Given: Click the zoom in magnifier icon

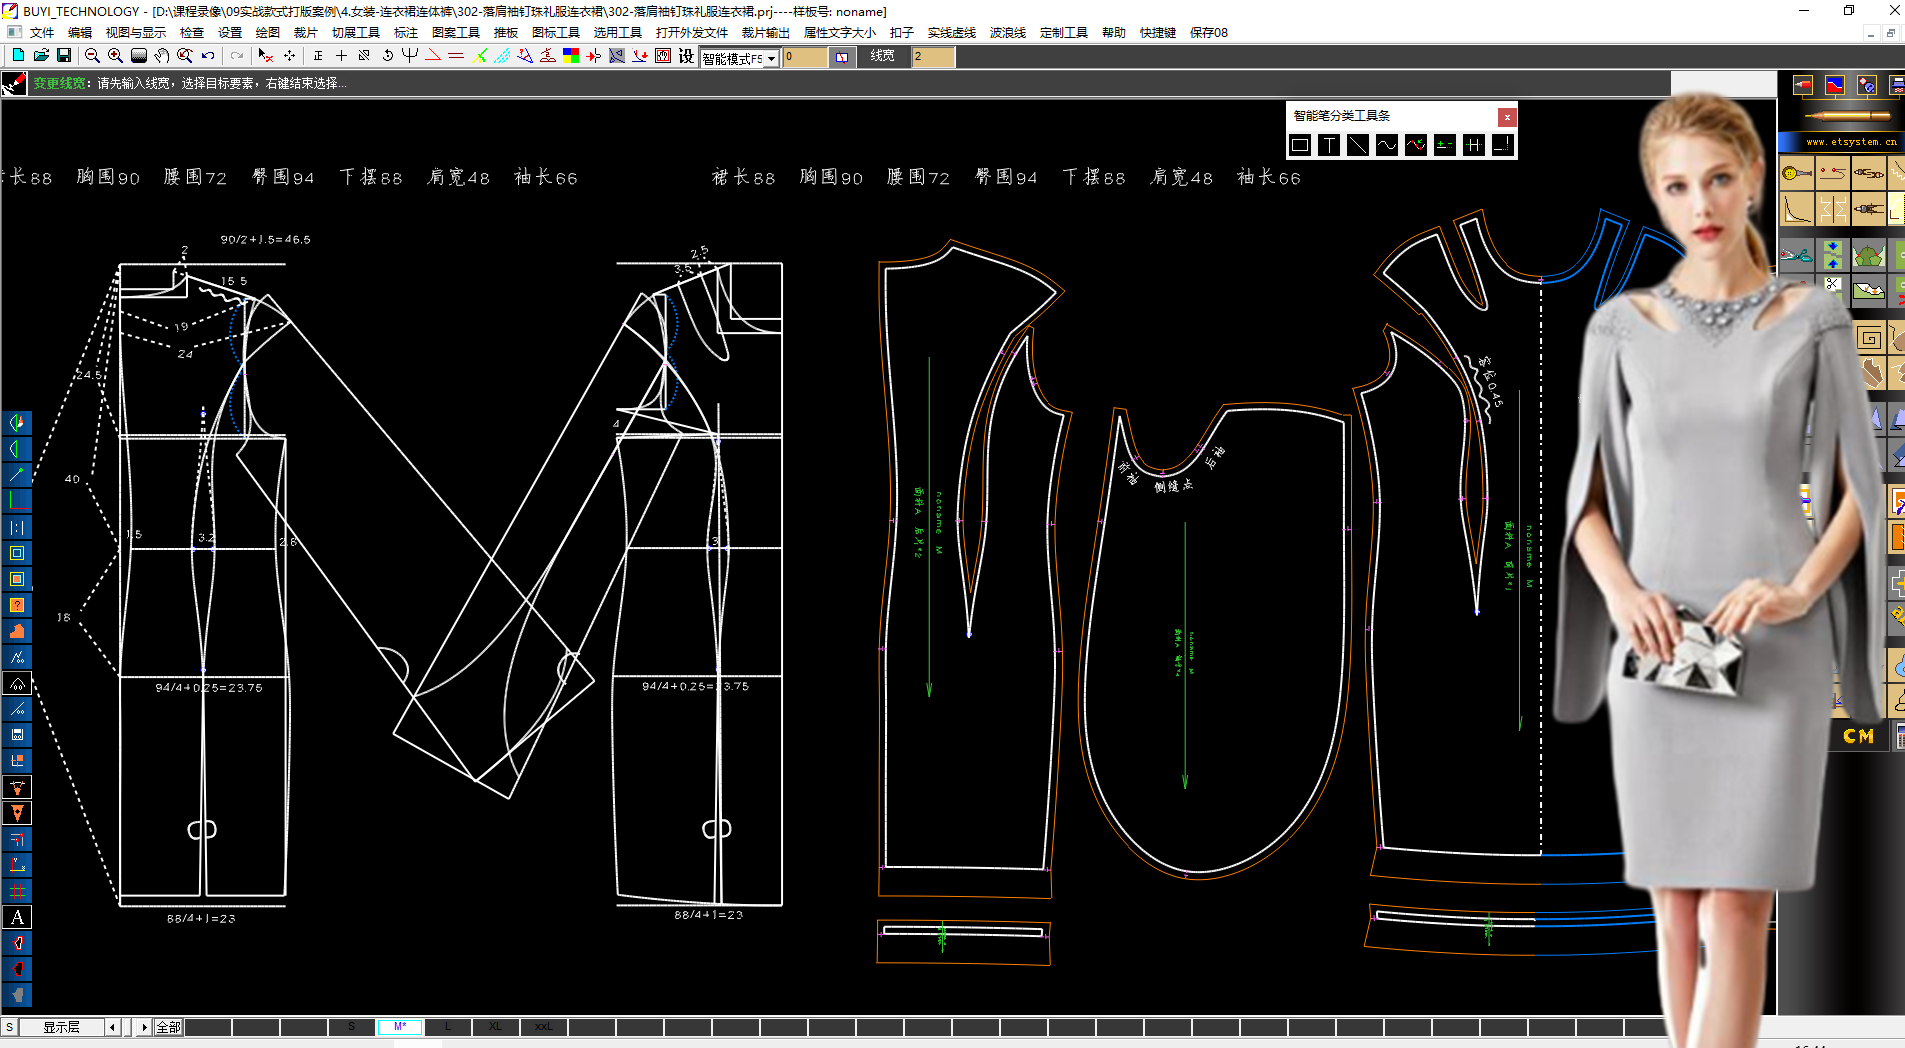Looking at the screenshot, I should click(115, 56).
